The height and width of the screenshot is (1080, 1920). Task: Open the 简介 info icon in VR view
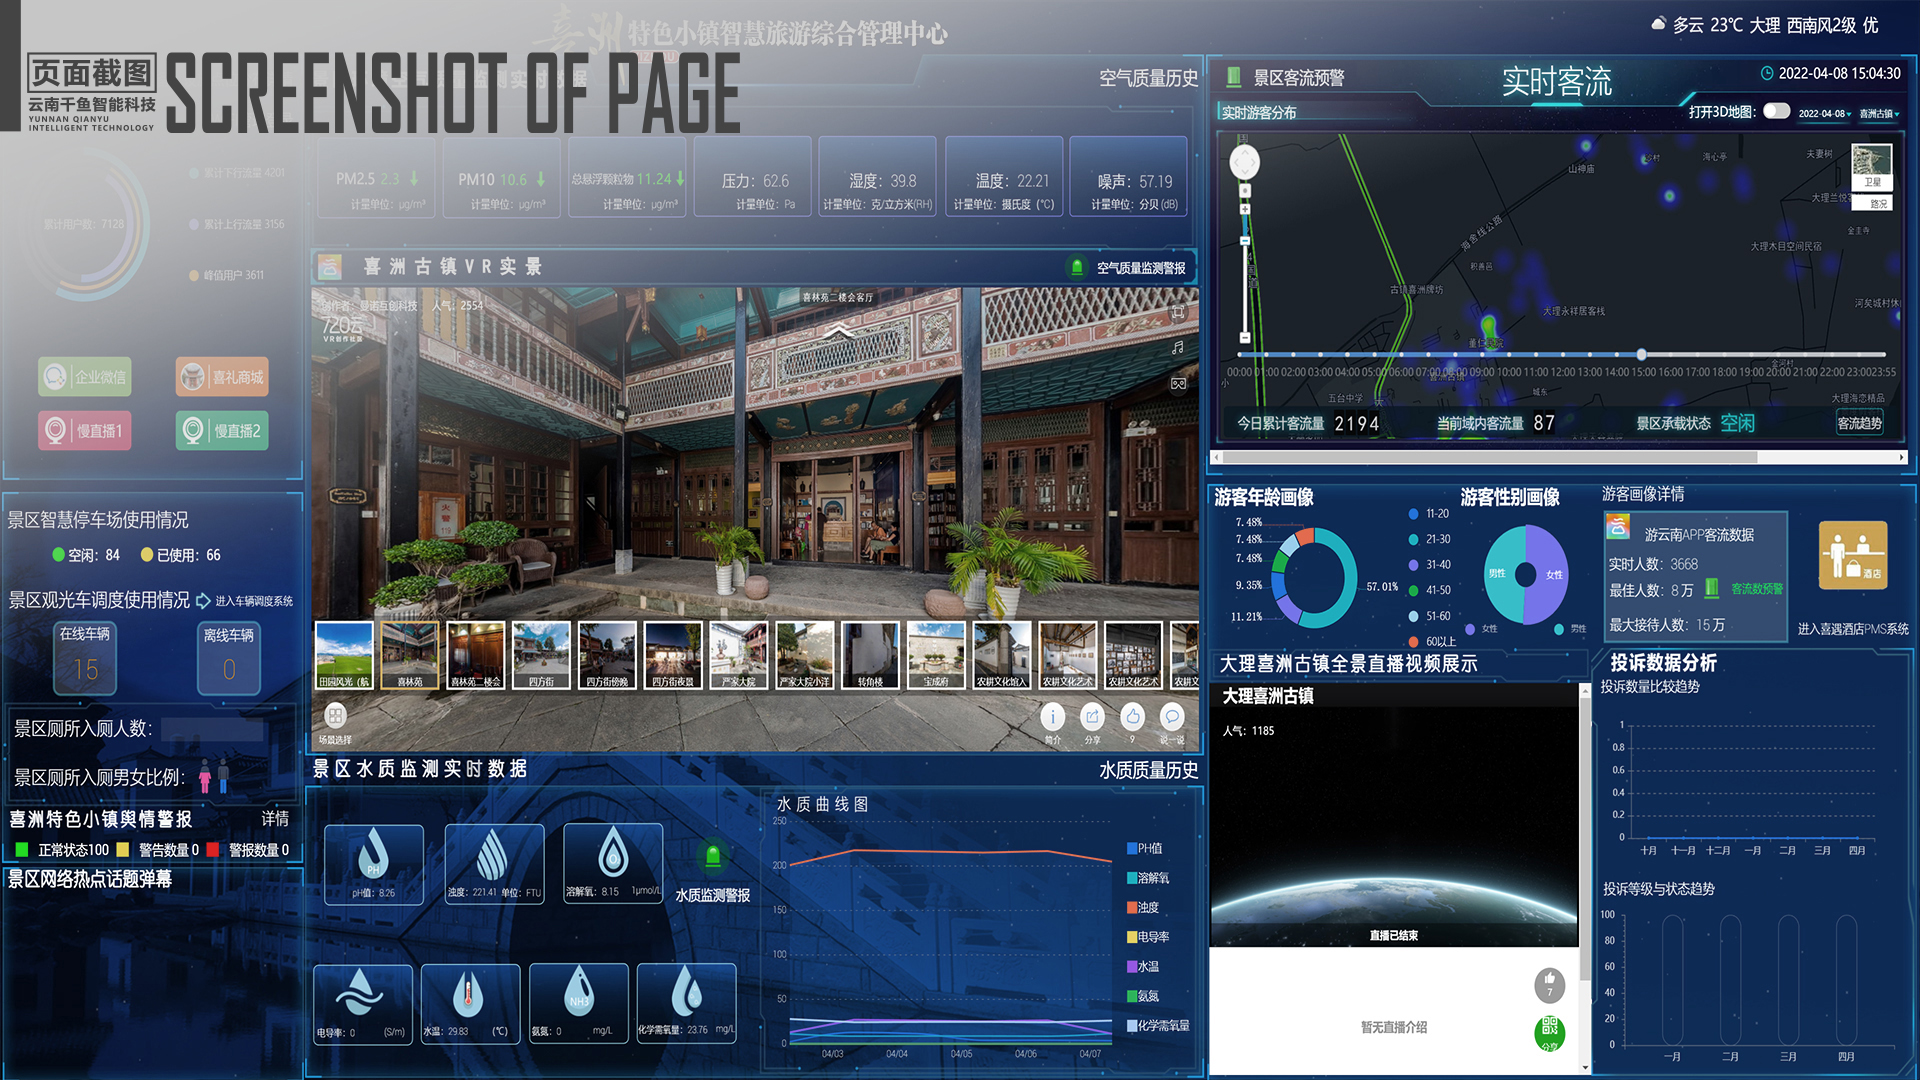pos(1052,717)
